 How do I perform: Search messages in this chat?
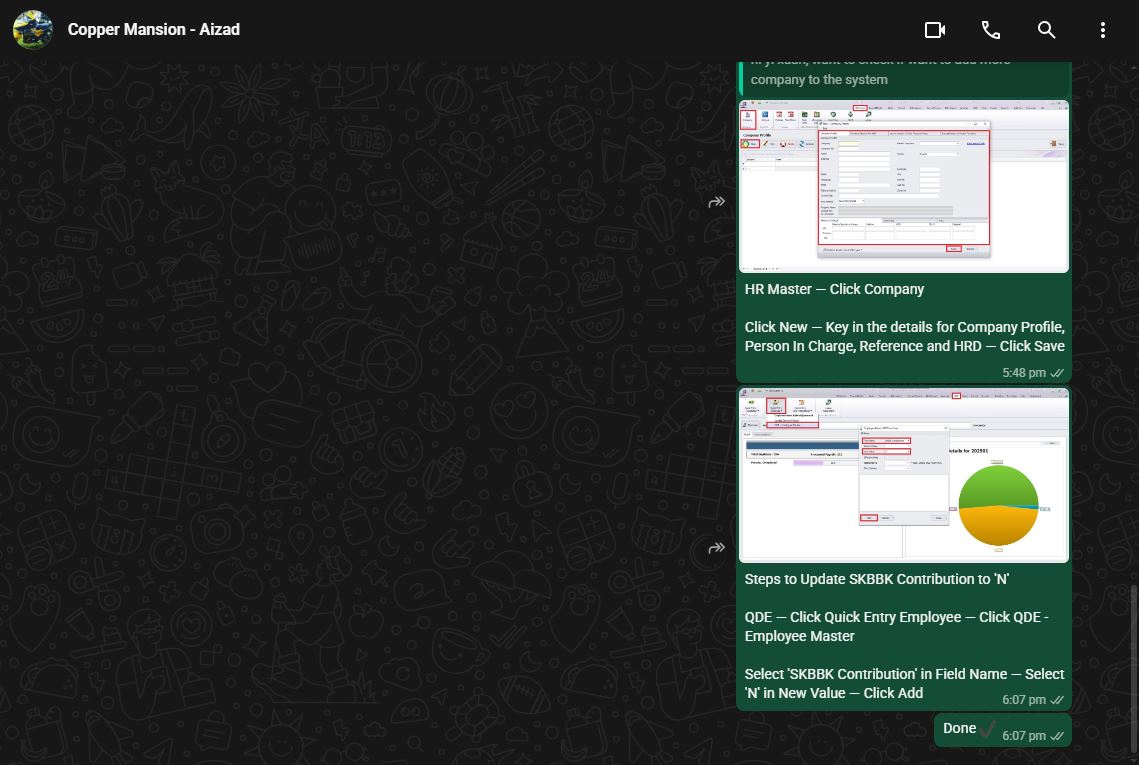tap(1046, 30)
